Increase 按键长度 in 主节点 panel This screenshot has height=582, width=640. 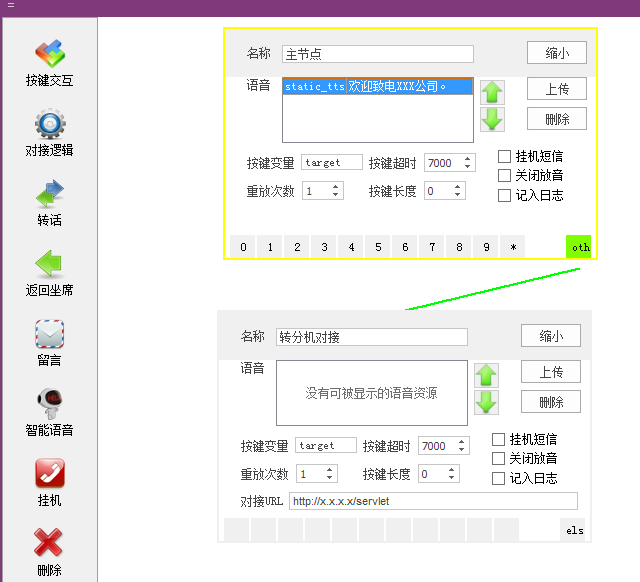click(458, 187)
